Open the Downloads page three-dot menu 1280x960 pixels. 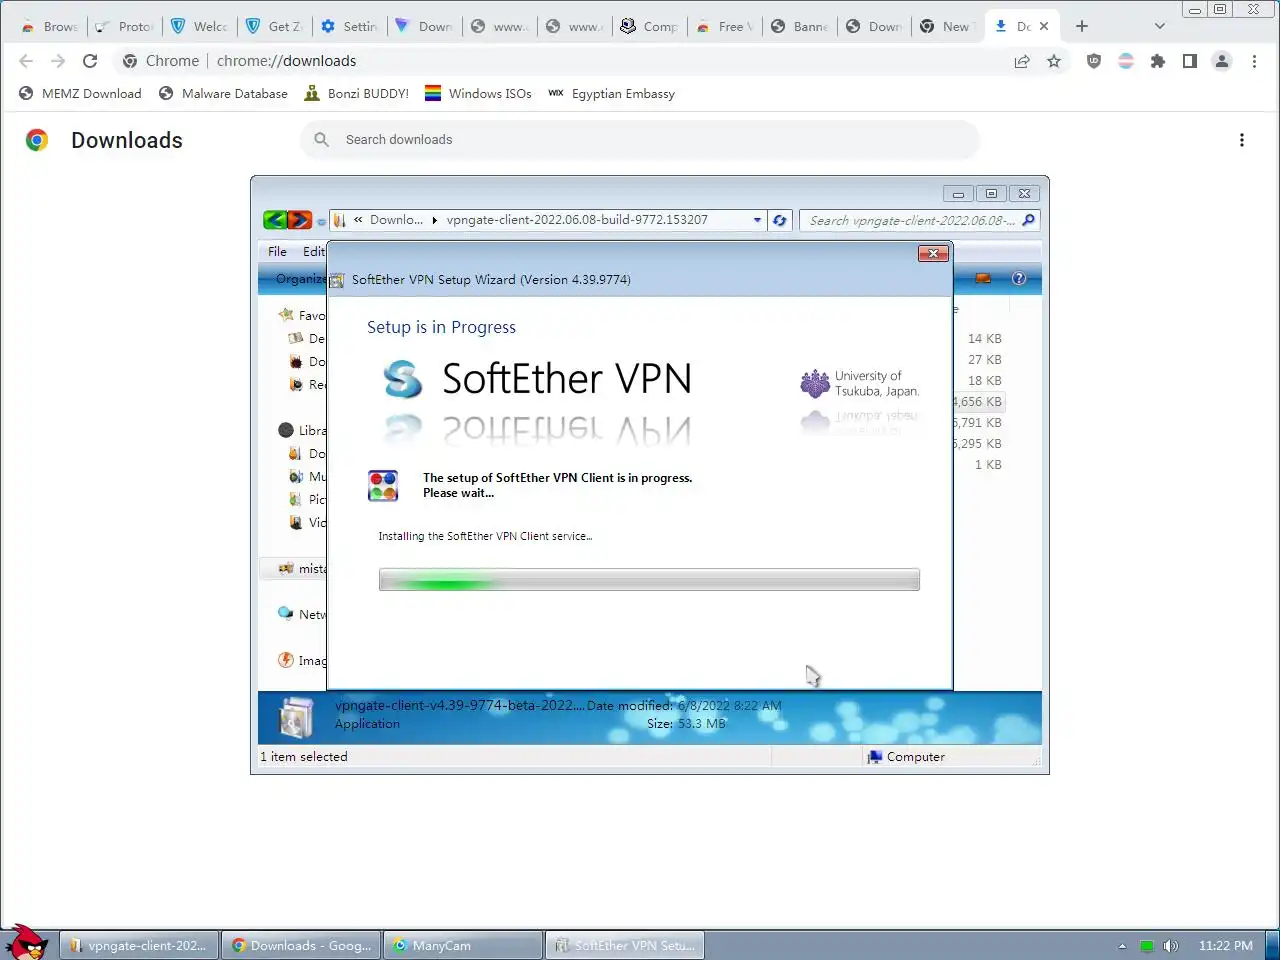1242,140
